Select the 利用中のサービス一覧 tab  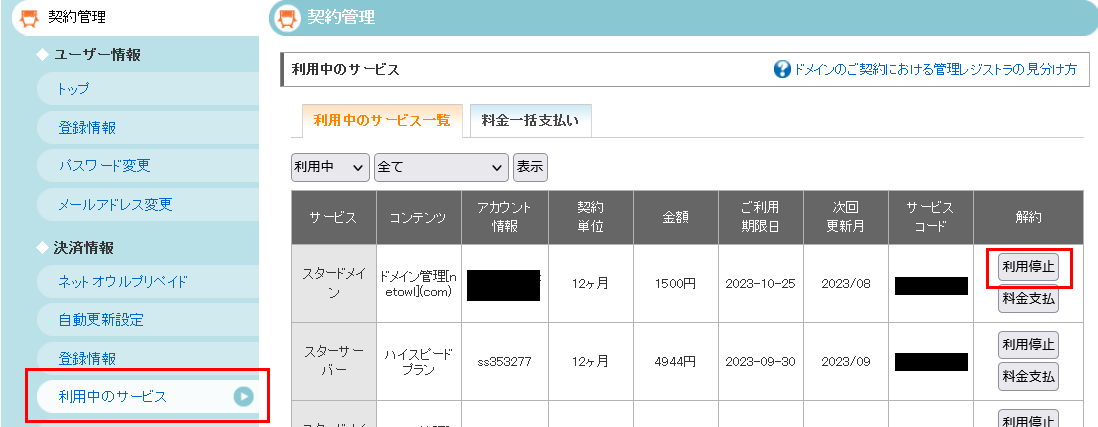coord(381,121)
